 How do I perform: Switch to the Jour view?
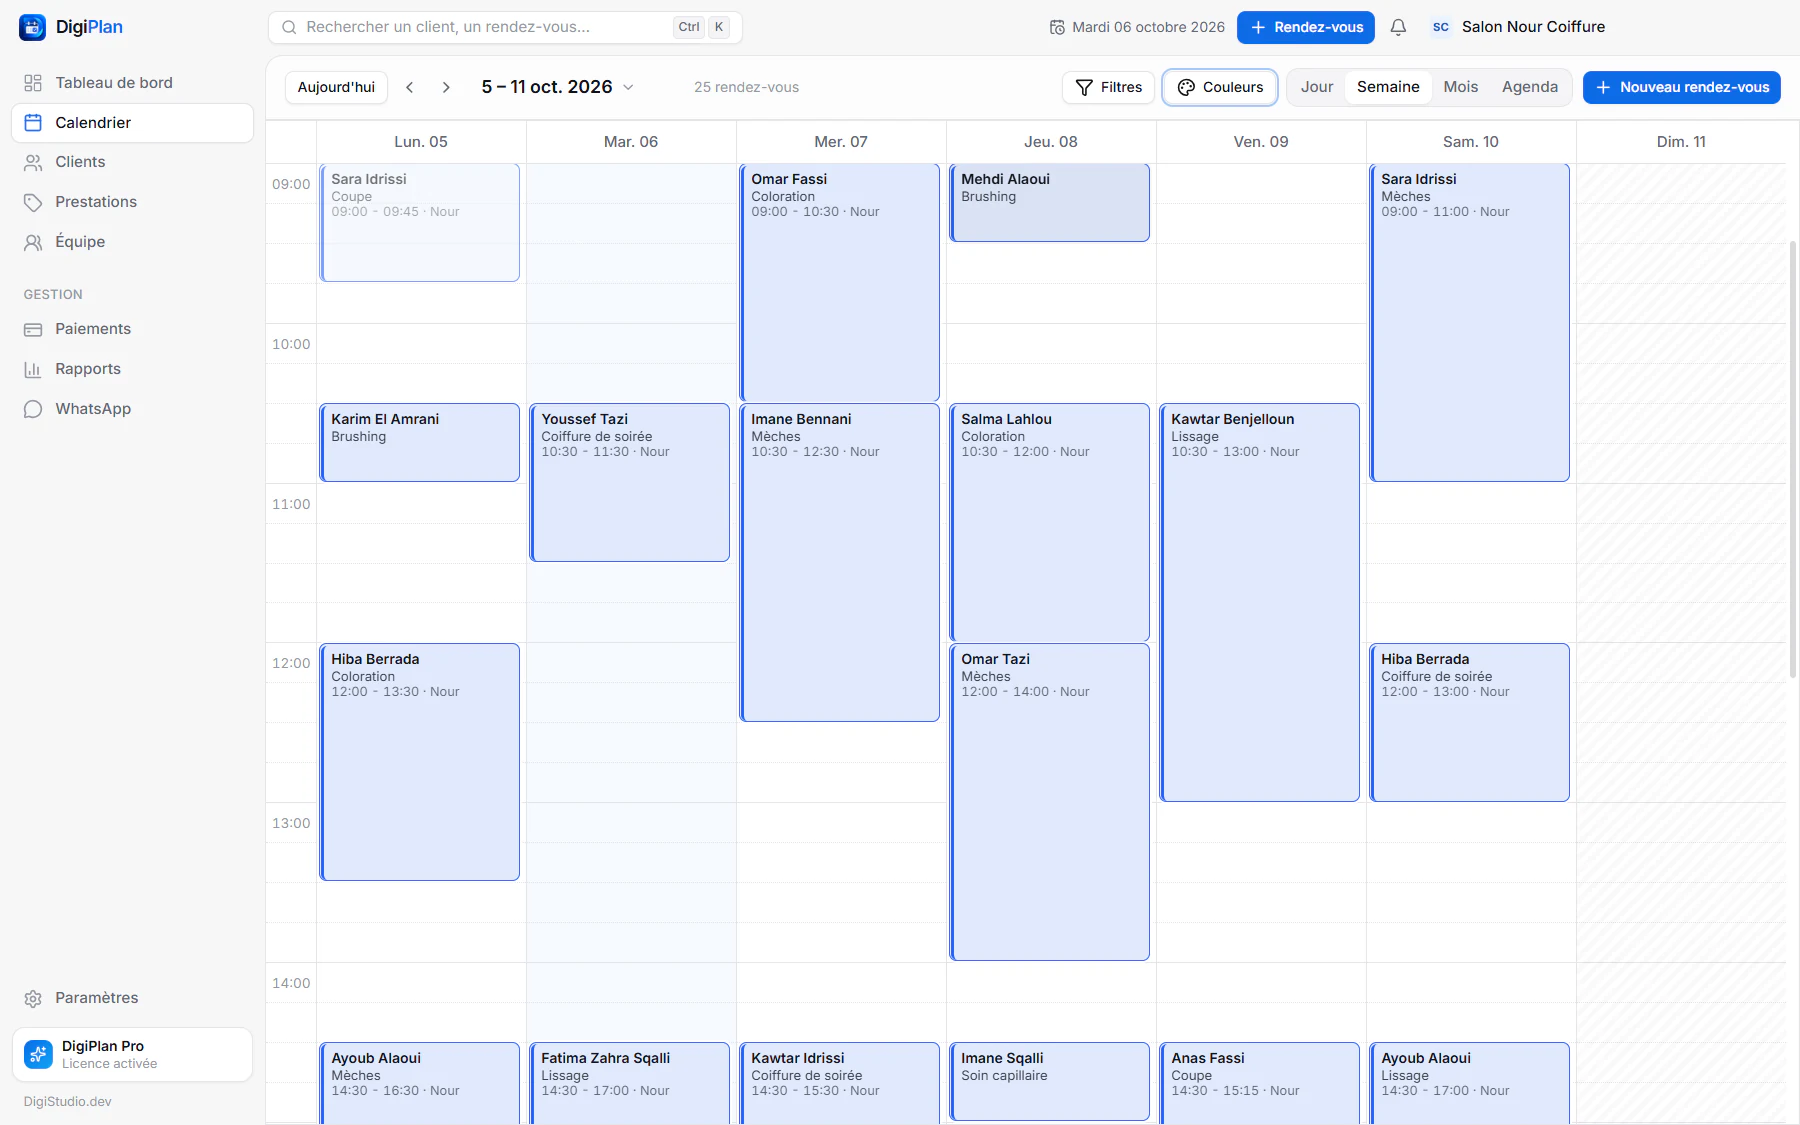click(1316, 87)
